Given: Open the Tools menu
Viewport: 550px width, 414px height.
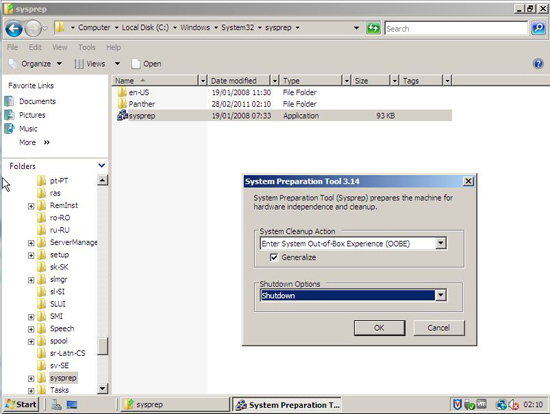Looking at the screenshot, I should (x=87, y=47).
